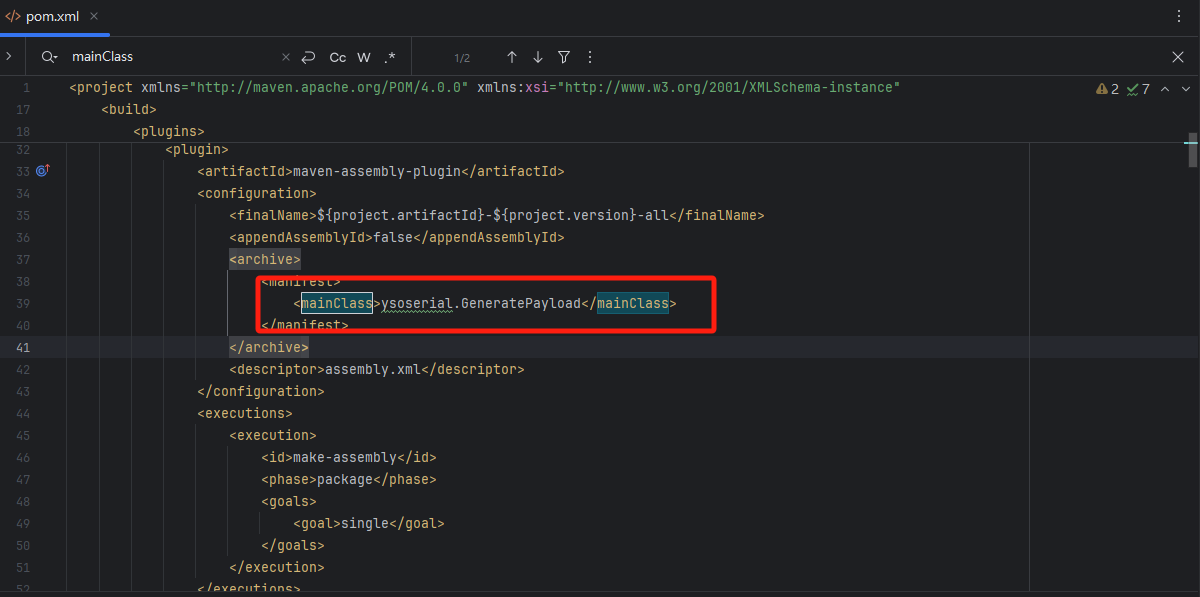Image resolution: width=1200 pixels, height=597 pixels.
Task: Expand the replace field with chevron
Action: [x=9, y=57]
